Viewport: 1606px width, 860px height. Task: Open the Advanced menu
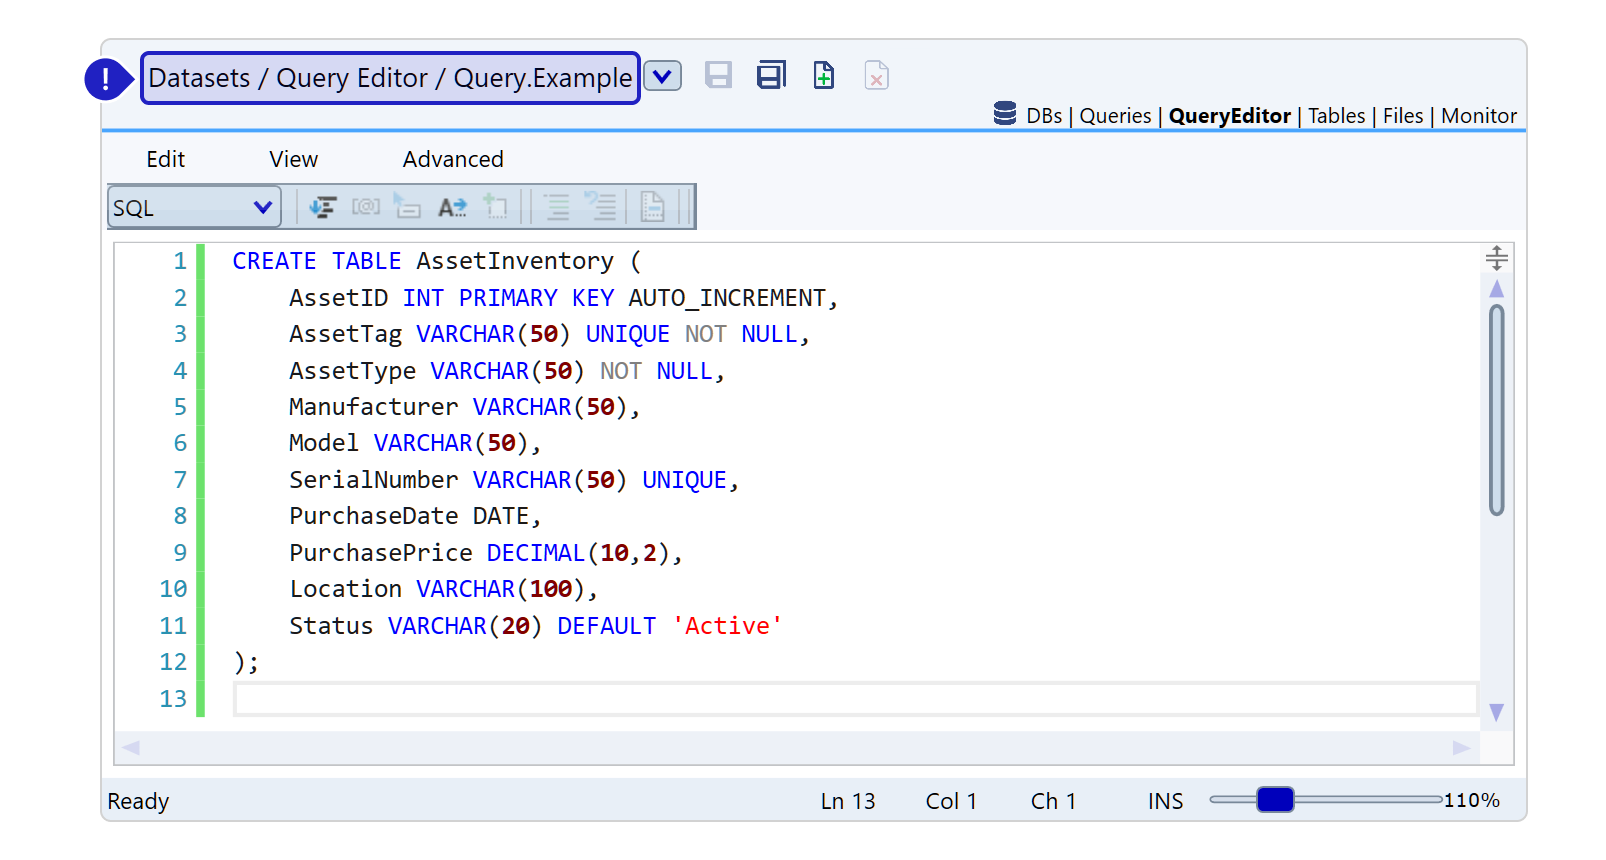point(453,159)
